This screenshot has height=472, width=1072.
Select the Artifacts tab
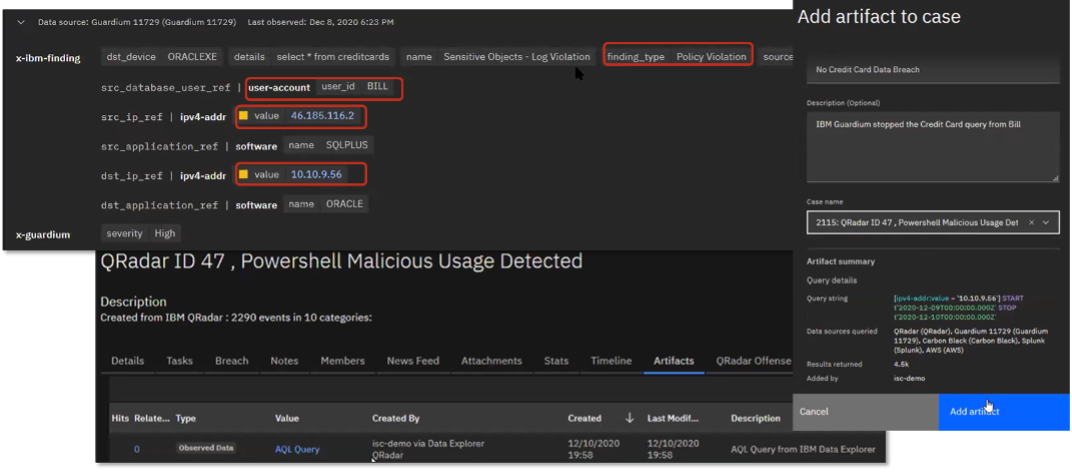point(674,361)
